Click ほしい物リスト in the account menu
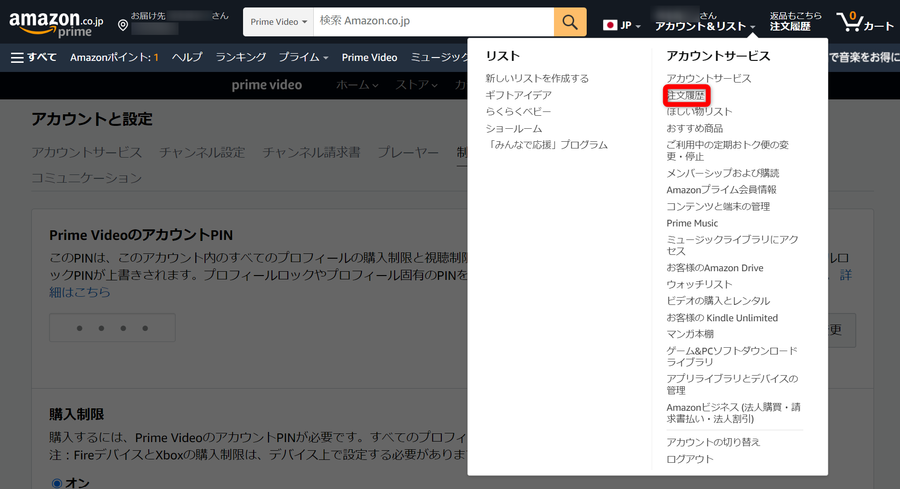900x489 pixels. [699, 111]
